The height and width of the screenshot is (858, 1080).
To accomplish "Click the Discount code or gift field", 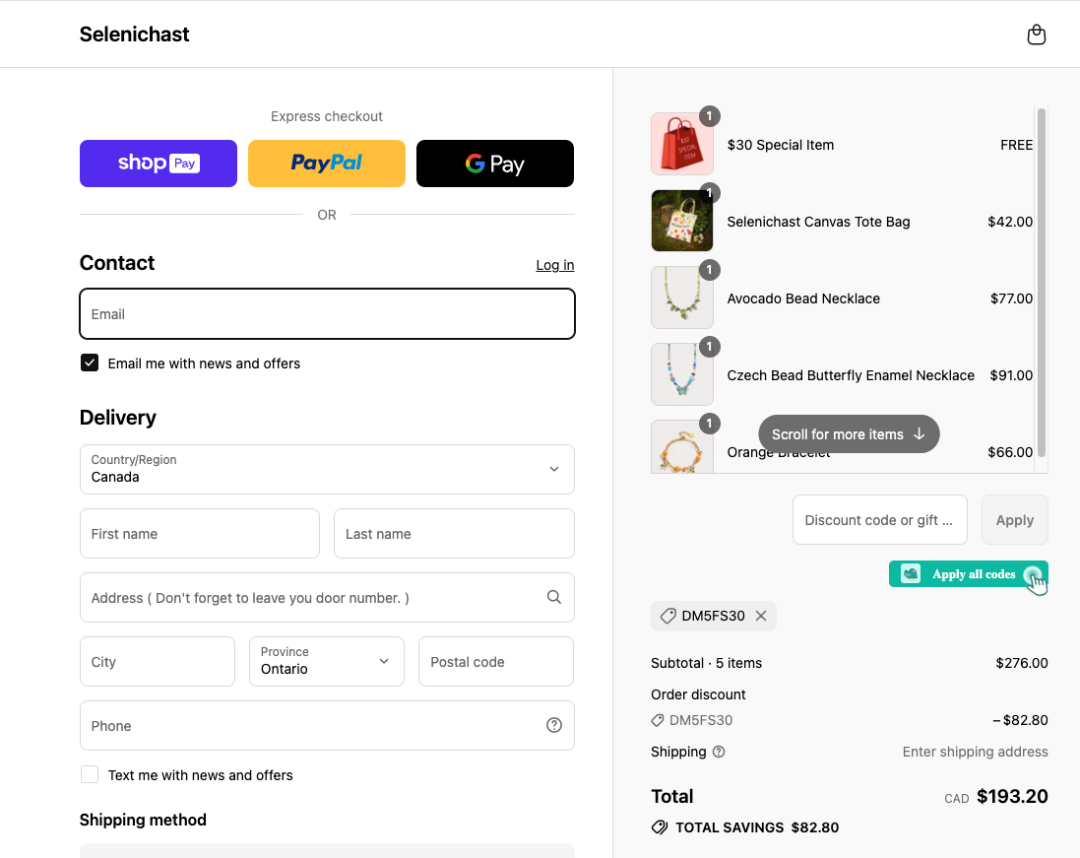I will [879, 520].
